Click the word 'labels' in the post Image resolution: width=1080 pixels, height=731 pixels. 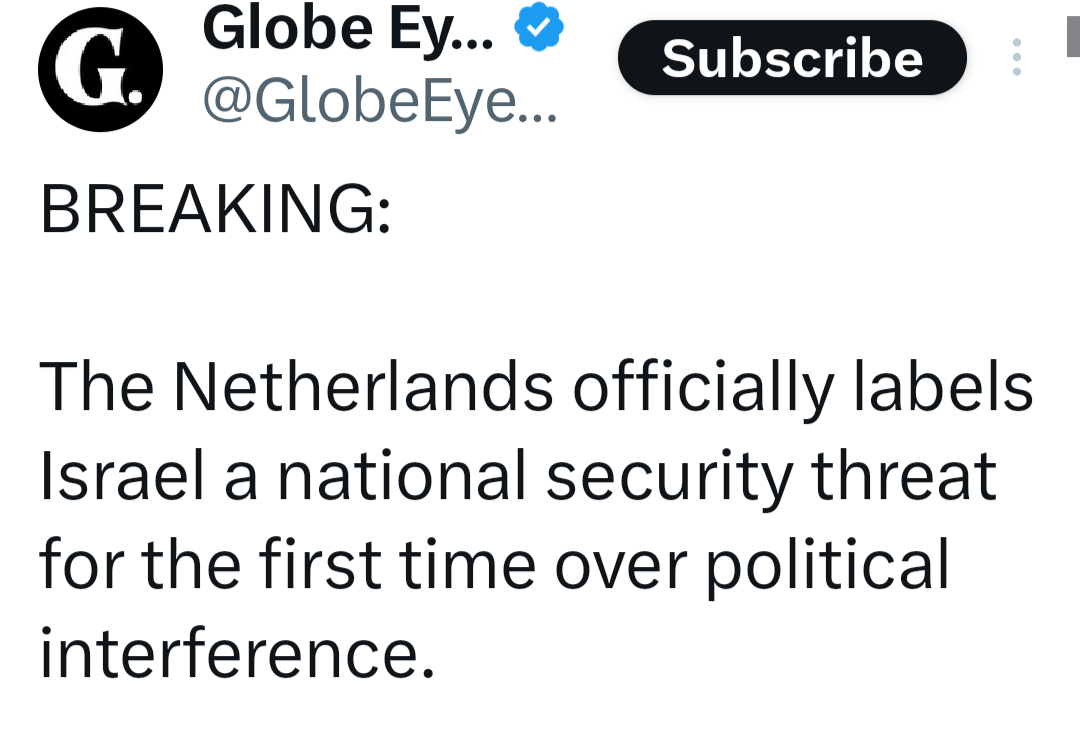[944, 386]
